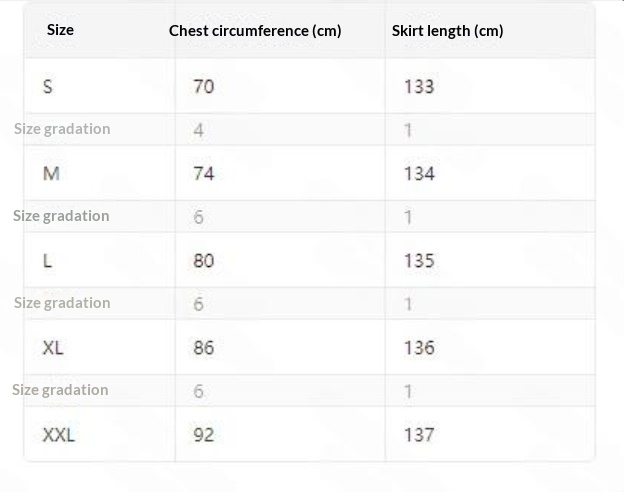Click chest circumference value 92
Screen dimensions: 624x492
coord(203,434)
